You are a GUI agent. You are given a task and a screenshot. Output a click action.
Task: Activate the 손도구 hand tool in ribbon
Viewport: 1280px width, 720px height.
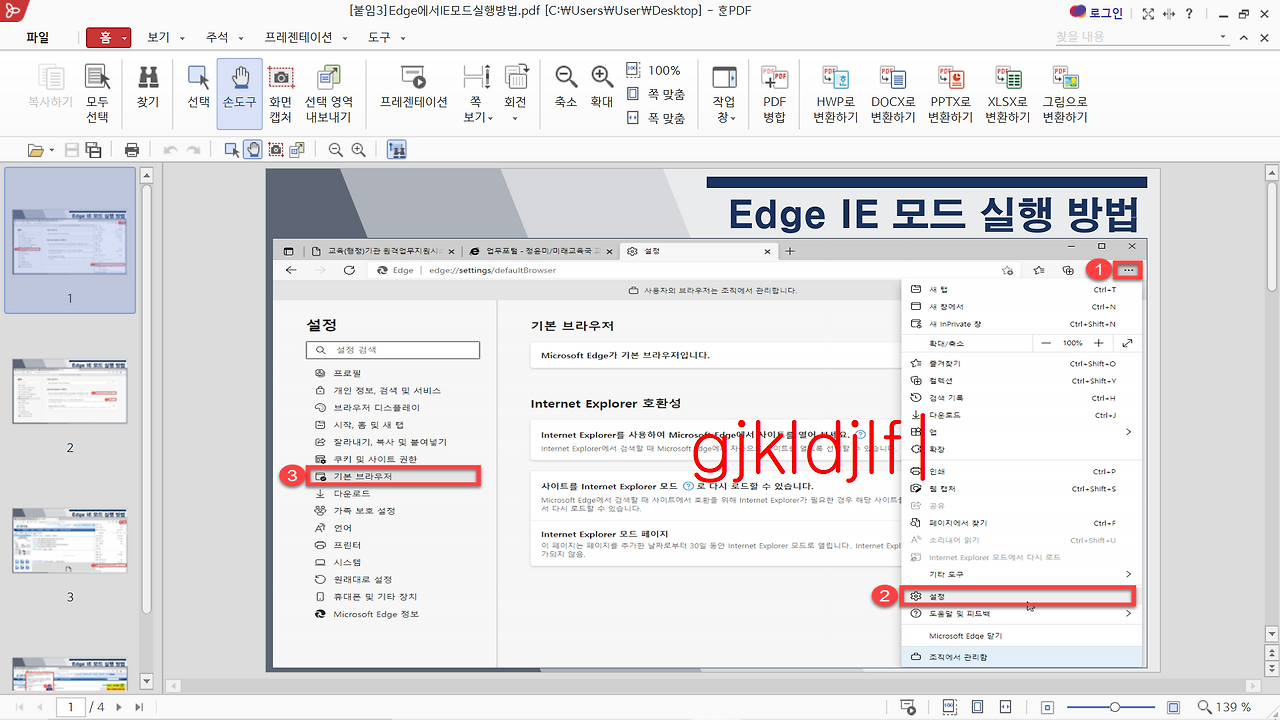point(240,94)
